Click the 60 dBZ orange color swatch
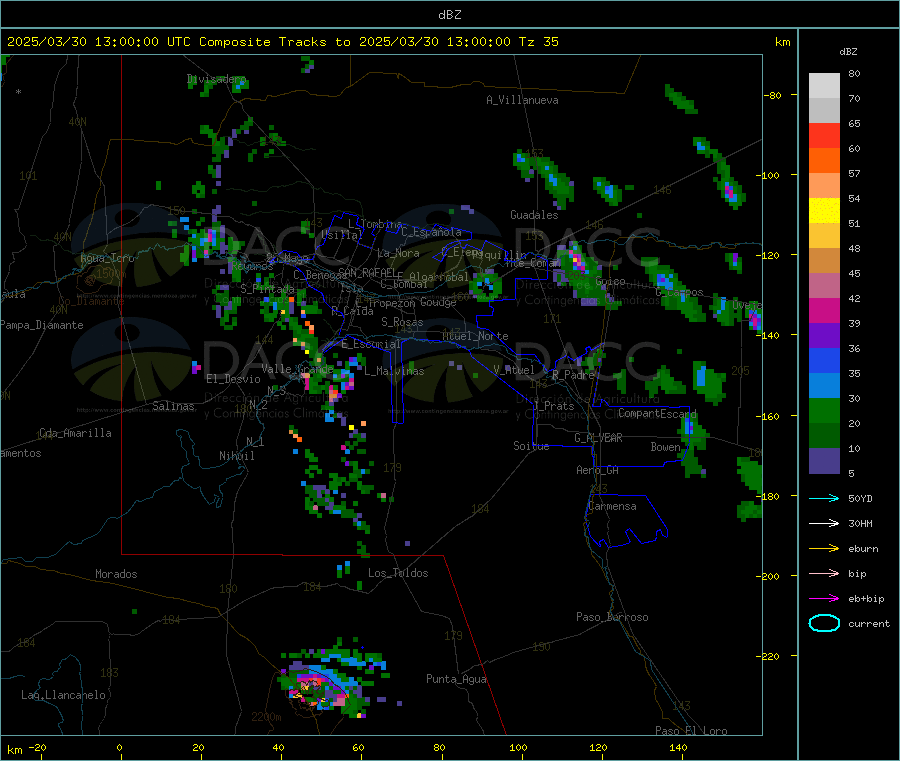900x761 pixels. (x=824, y=161)
